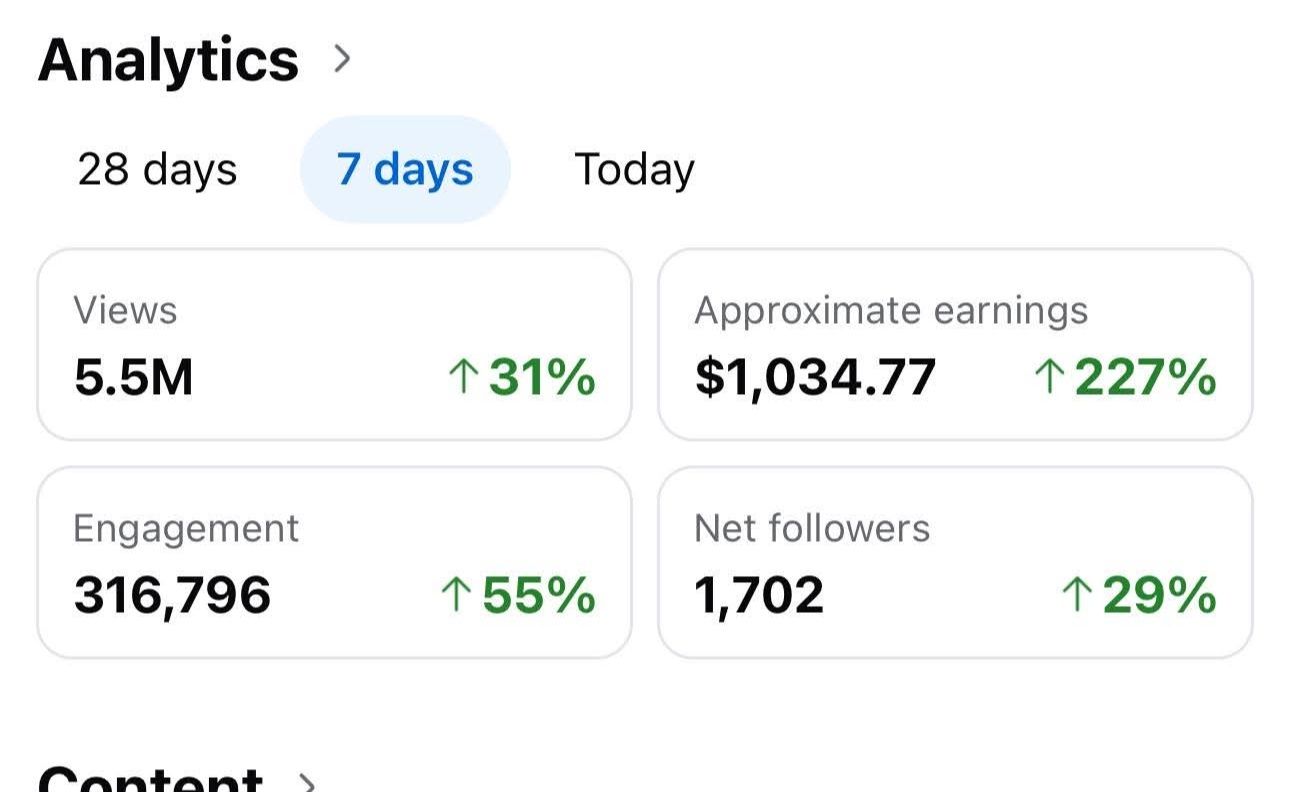Image resolution: width=1290 pixels, height=792 pixels.
Task: Click the up arrow next to 227%
Action: [1048, 378]
